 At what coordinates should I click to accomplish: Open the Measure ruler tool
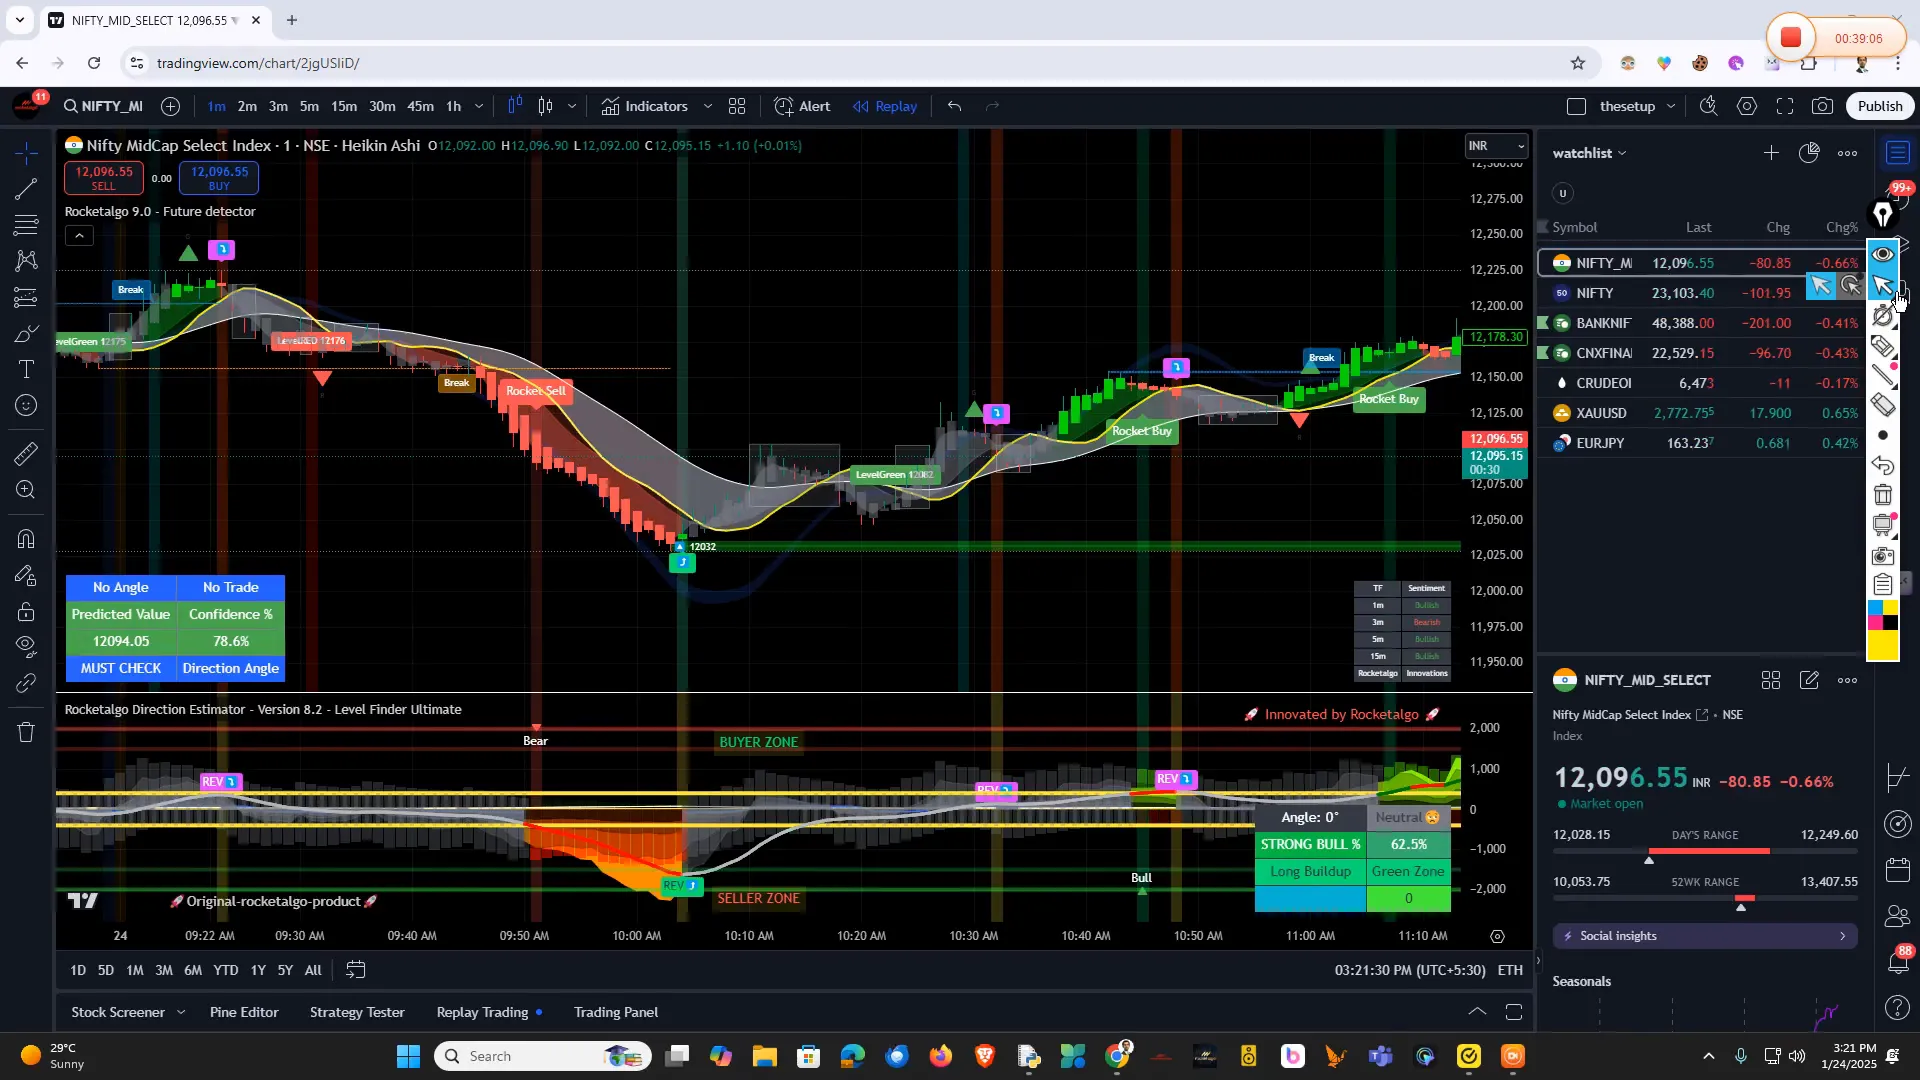tap(25, 453)
